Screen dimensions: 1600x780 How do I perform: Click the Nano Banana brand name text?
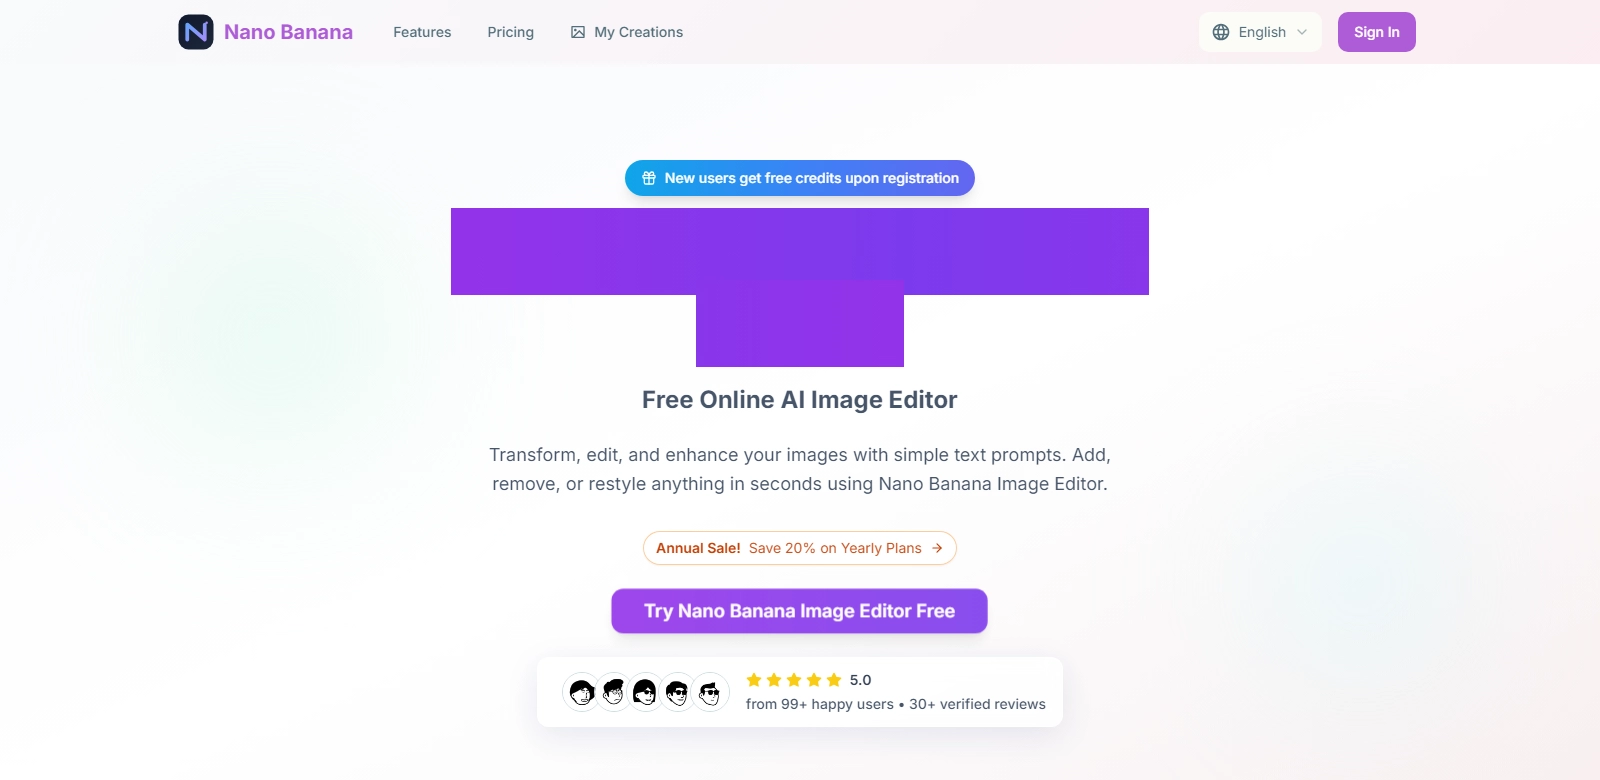point(288,32)
